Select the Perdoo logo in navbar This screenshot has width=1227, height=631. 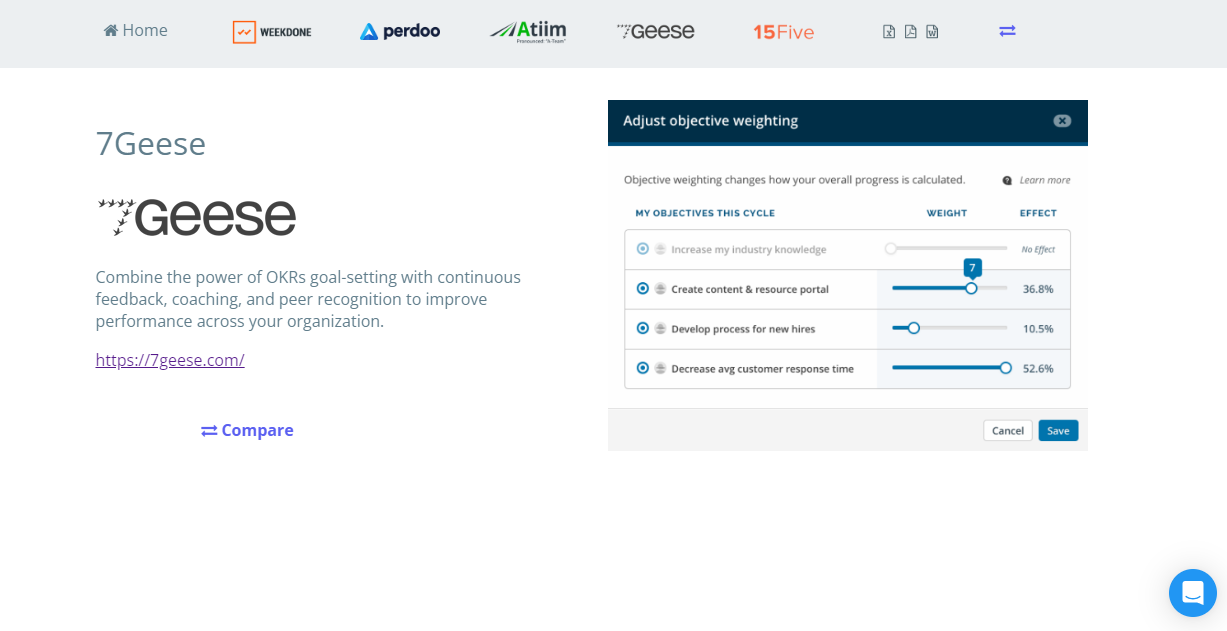pyautogui.click(x=400, y=32)
